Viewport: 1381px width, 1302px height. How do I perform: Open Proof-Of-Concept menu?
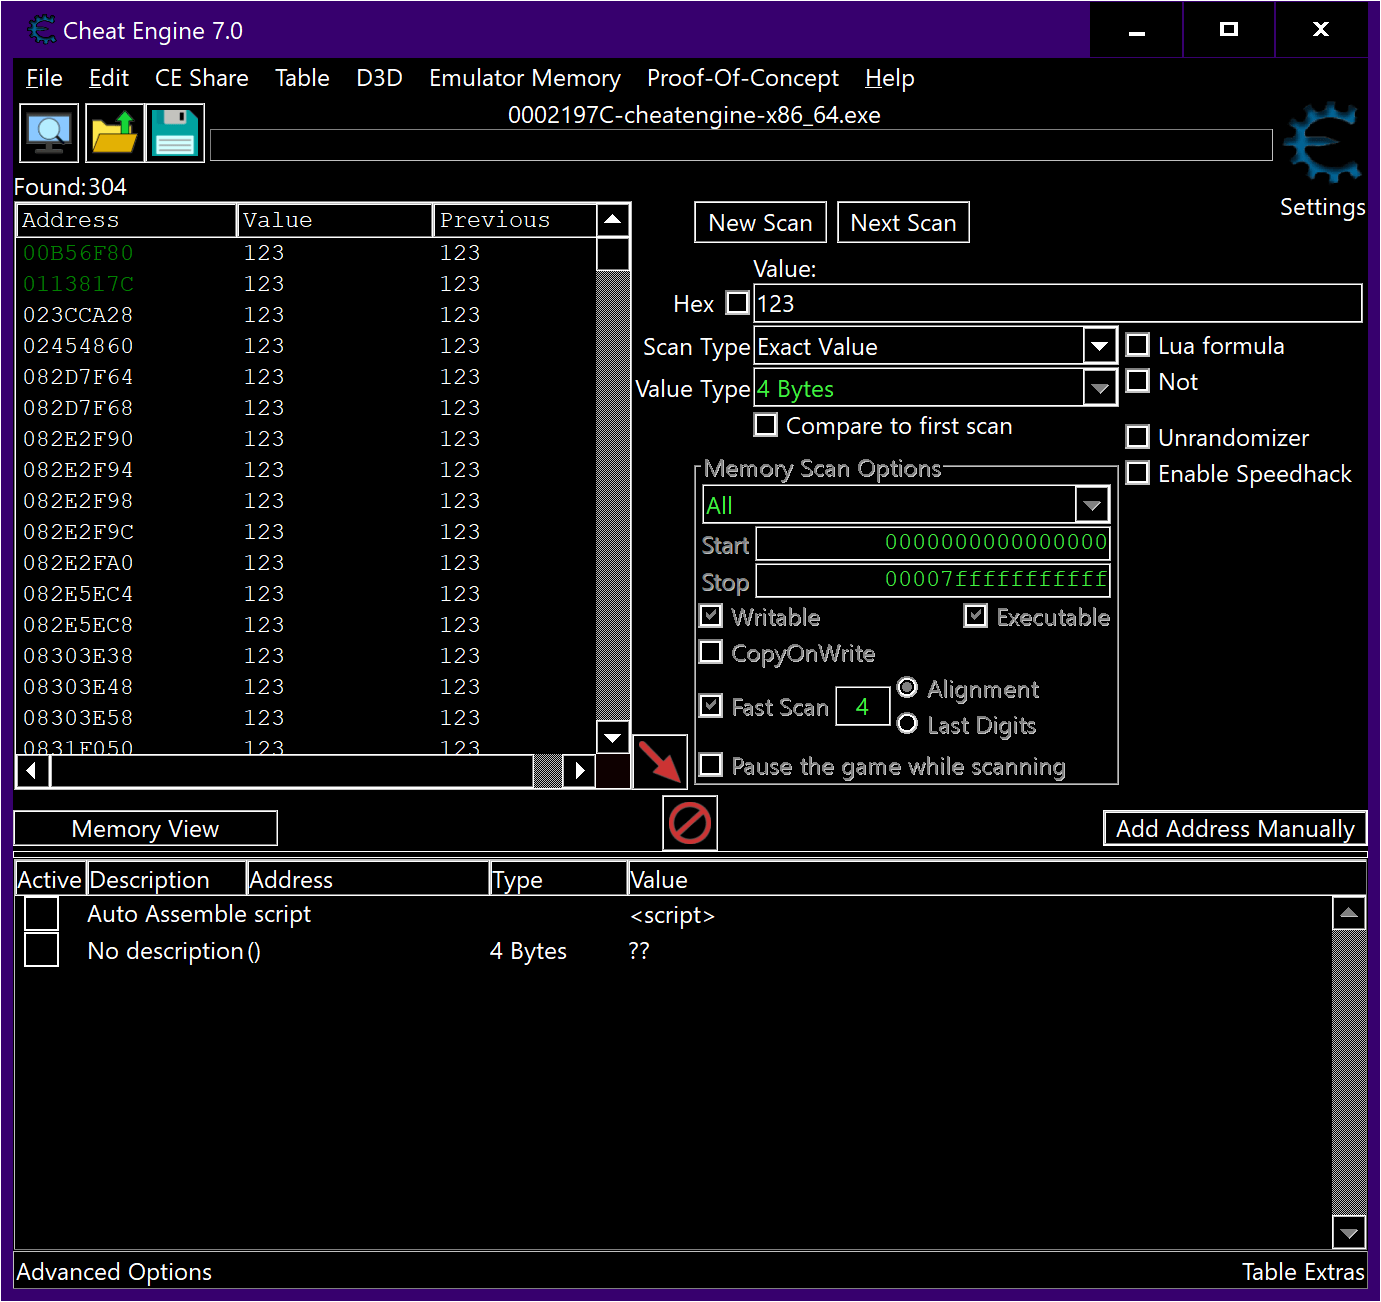743,78
